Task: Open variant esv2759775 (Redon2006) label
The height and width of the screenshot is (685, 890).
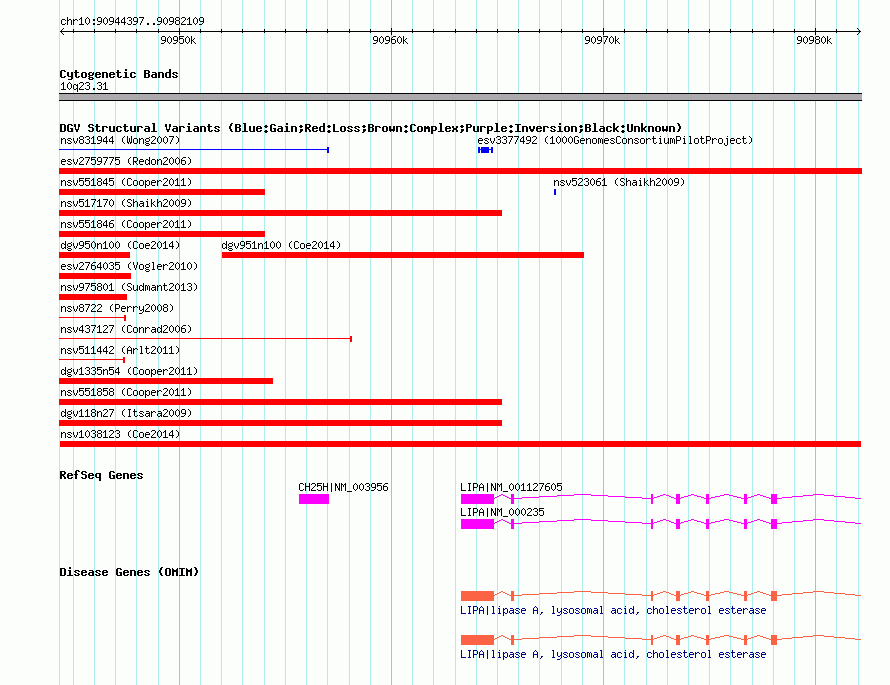Action: point(126,161)
